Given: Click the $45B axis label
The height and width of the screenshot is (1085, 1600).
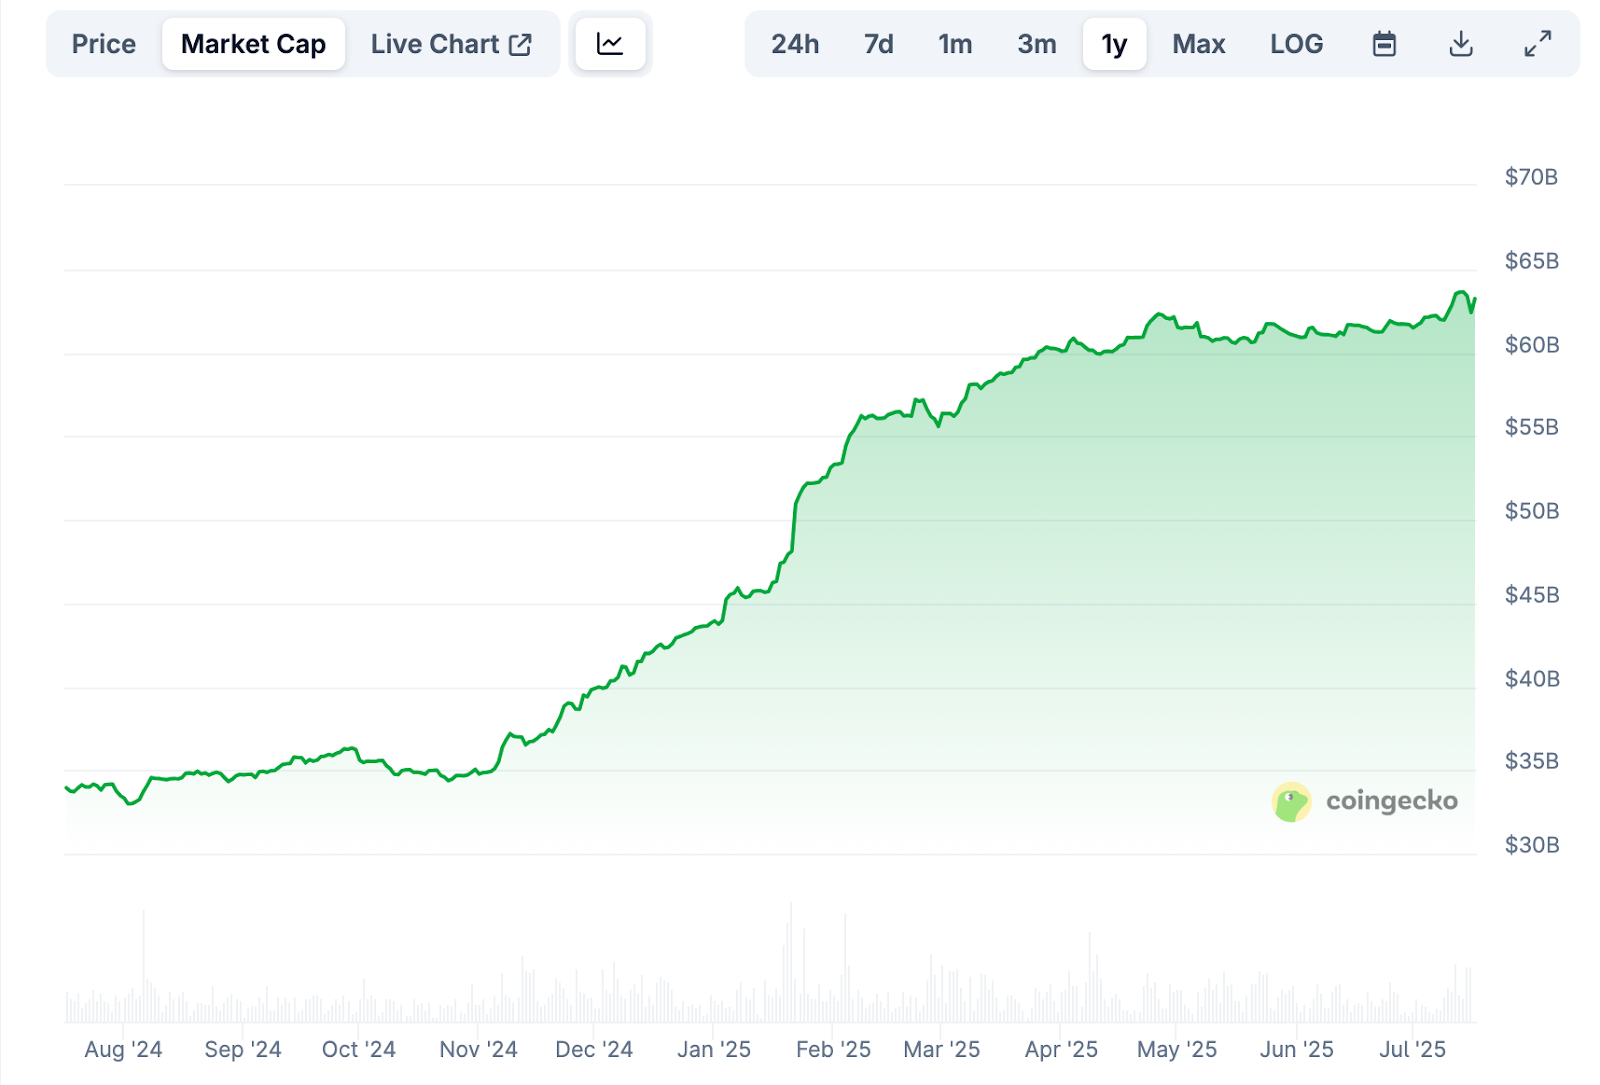Looking at the screenshot, I should point(1531,595).
